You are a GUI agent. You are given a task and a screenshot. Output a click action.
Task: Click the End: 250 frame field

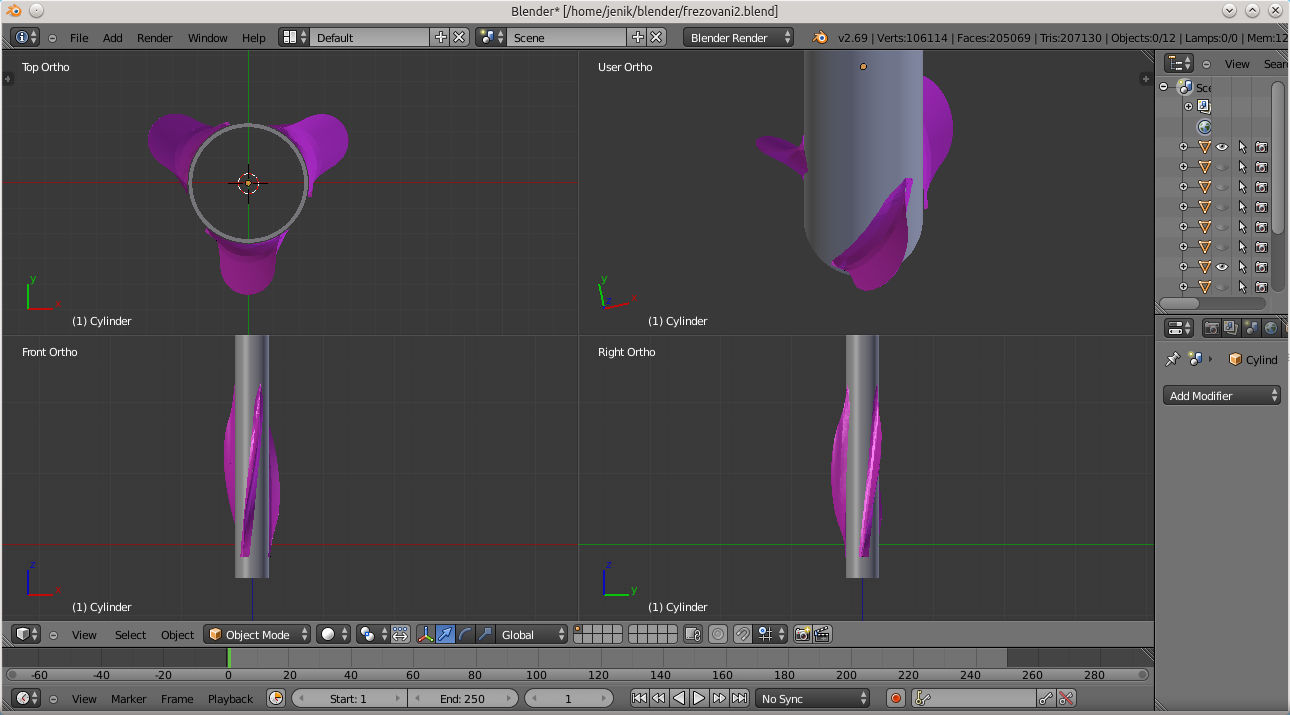pyautogui.click(x=462, y=699)
